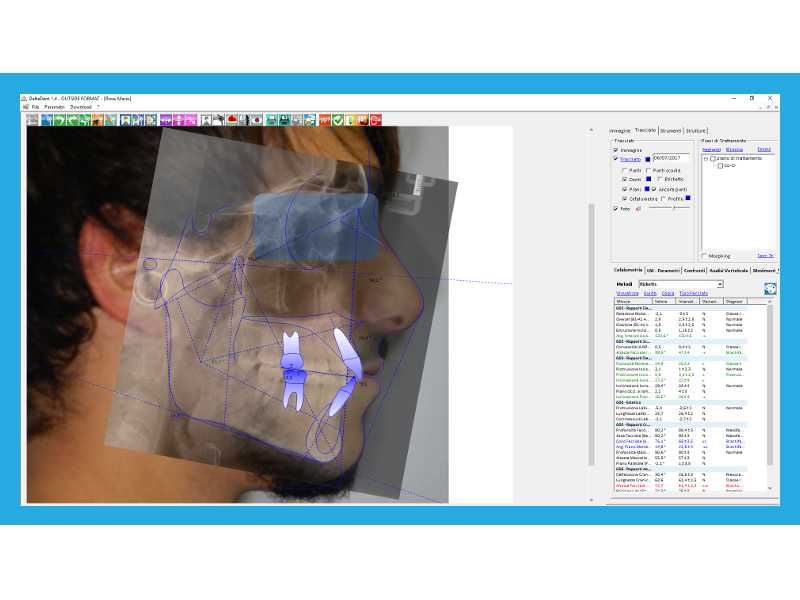Toggle the Tracciato checkbox
This screenshot has width=800, height=600.
pos(616,159)
